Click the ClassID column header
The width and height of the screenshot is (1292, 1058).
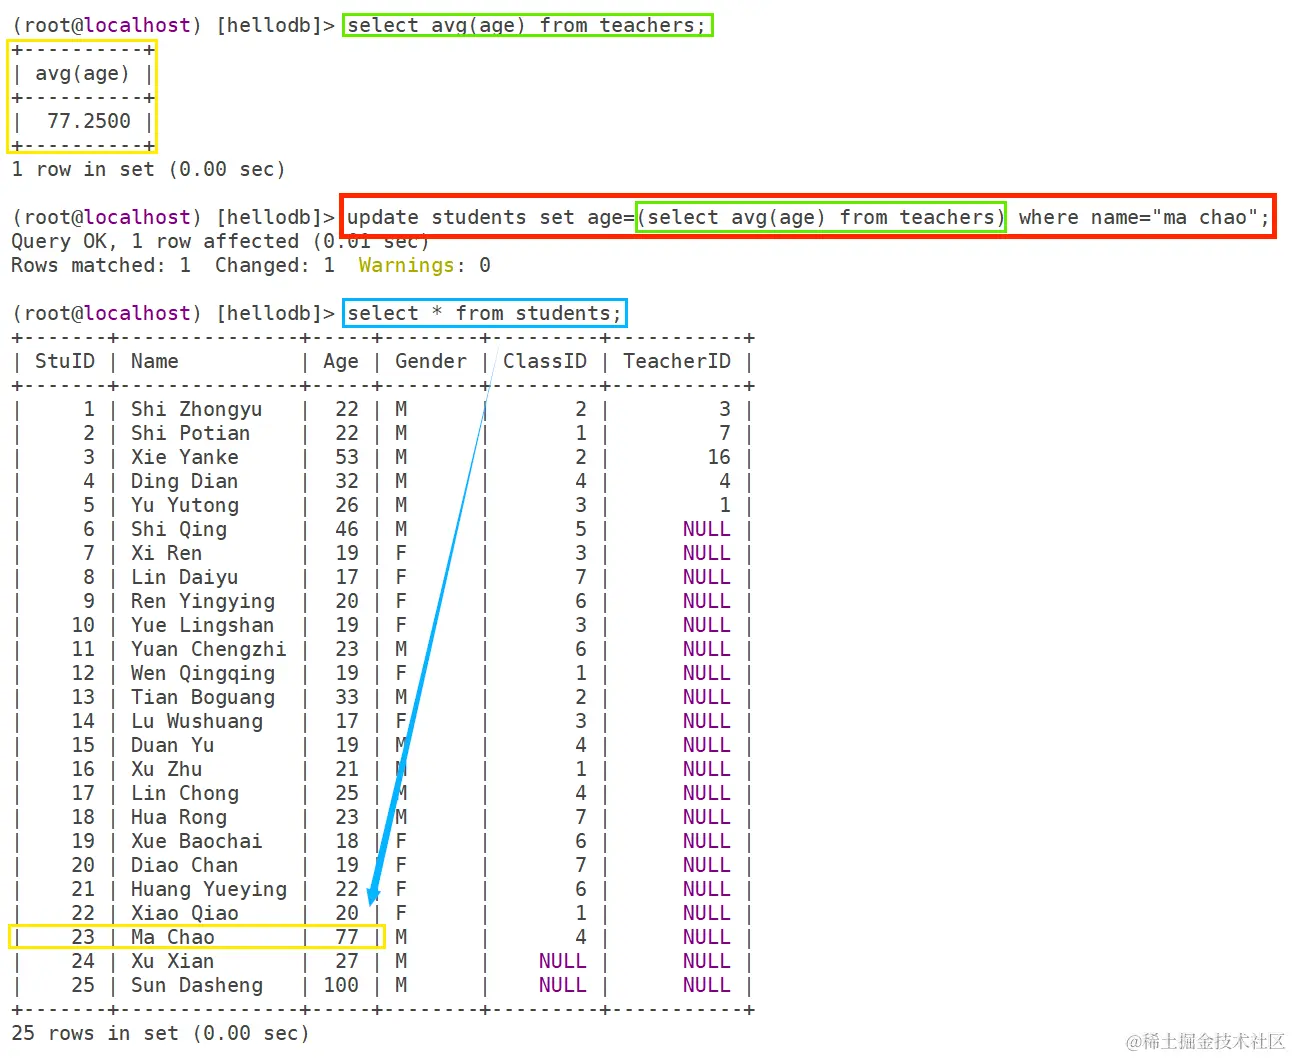[545, 361]
